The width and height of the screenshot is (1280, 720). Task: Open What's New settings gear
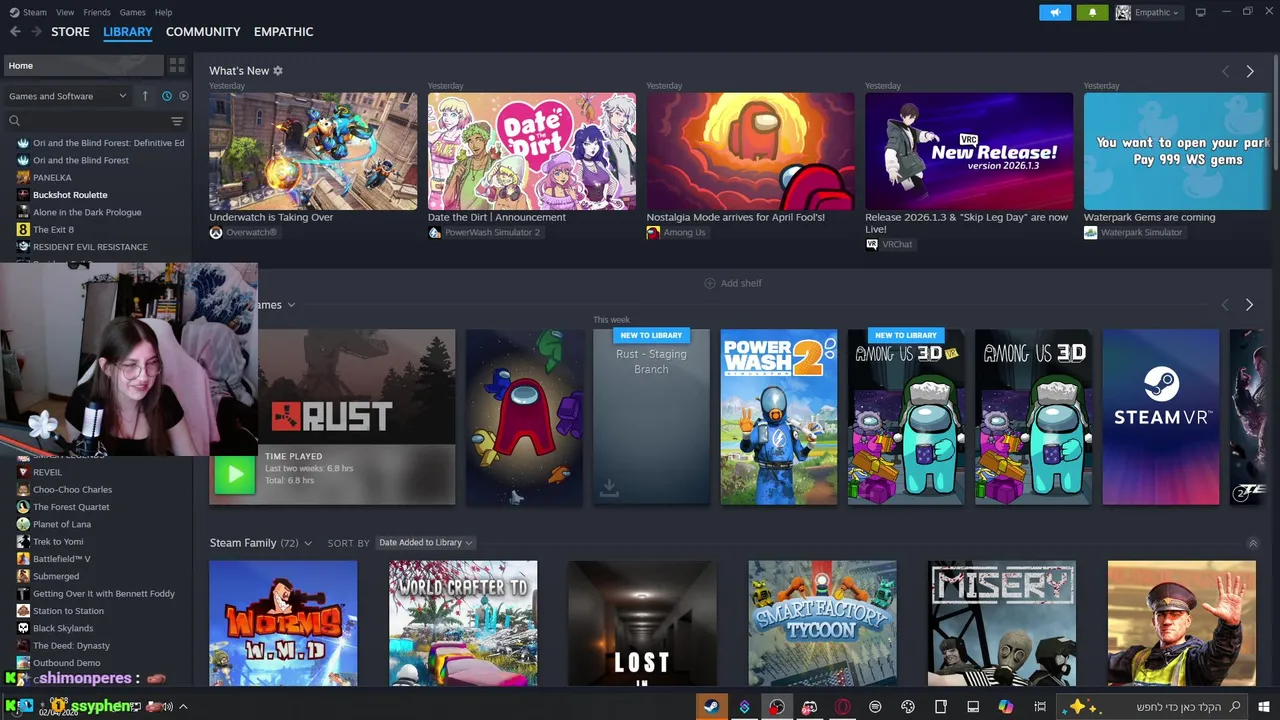tap(278, 71)
